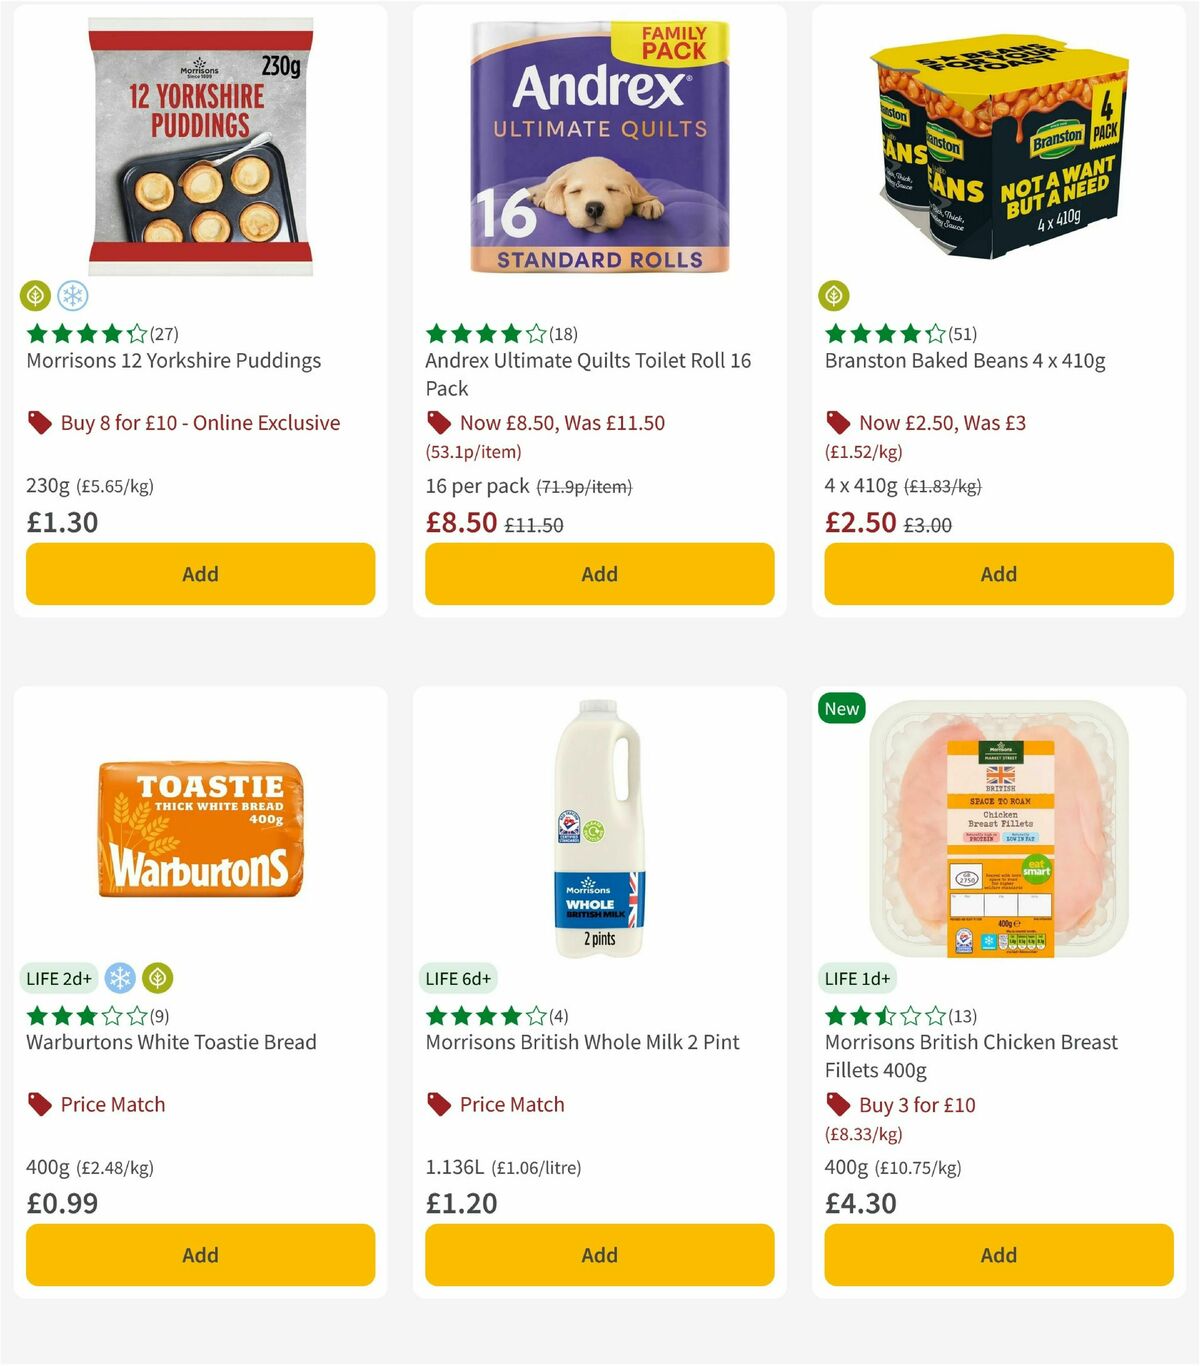Add Andrex Ultimate Quilts Toilet Roll to basket
Screen dimensions: 1200x1366
598,574
